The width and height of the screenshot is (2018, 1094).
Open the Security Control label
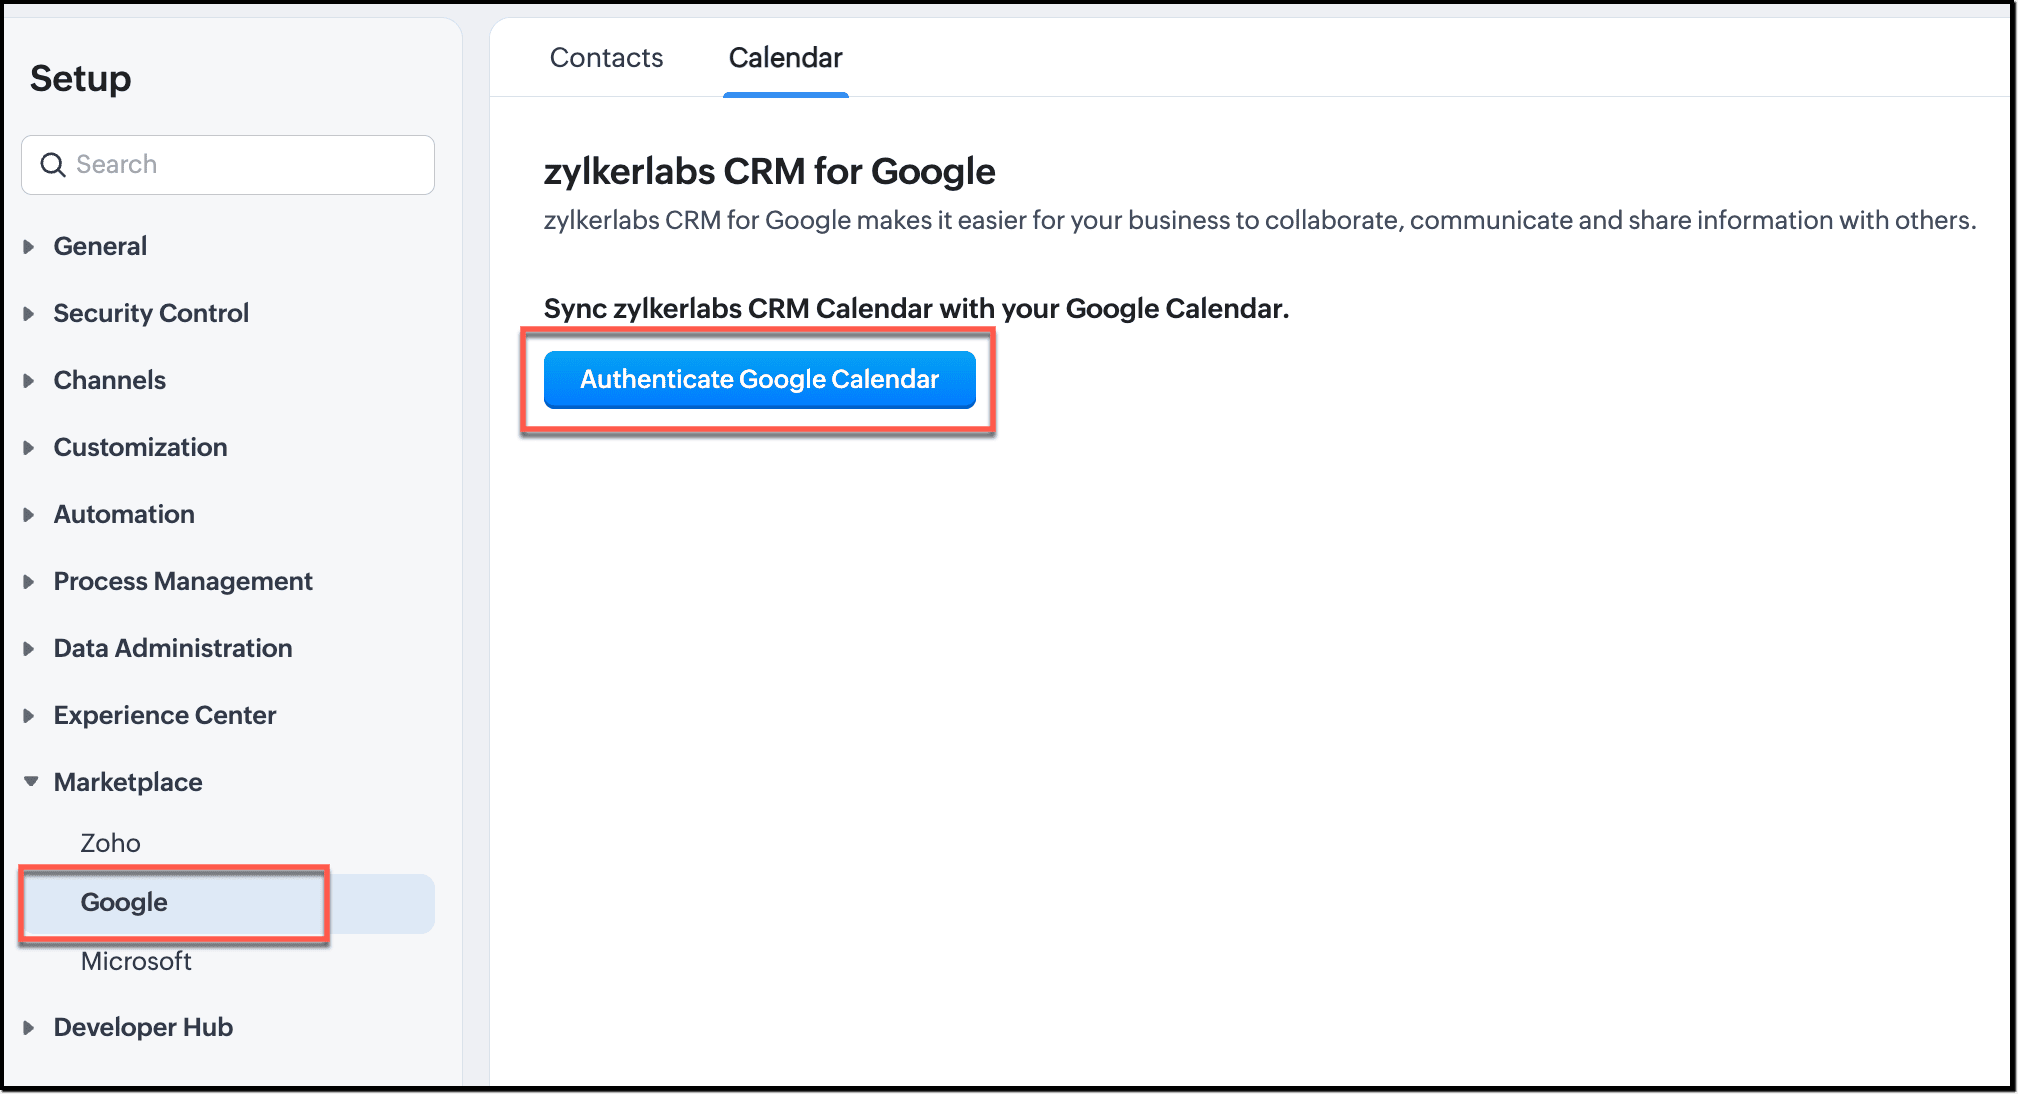click(151, 314)
